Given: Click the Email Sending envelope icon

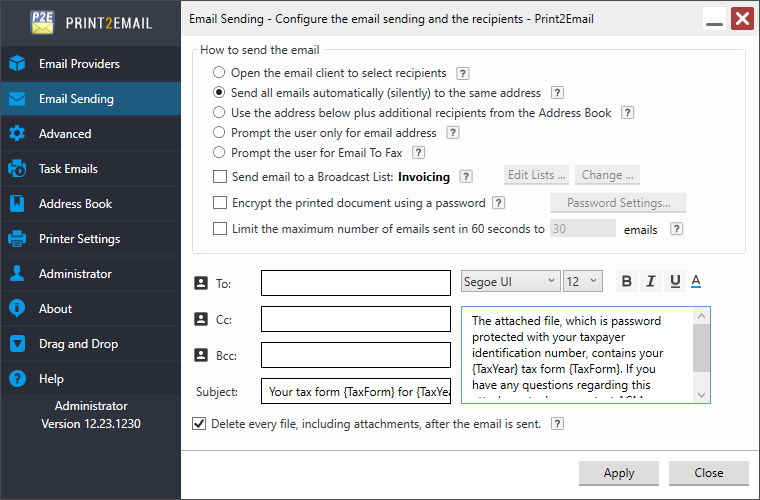Looking at the screenshot, I should point(17,99).
